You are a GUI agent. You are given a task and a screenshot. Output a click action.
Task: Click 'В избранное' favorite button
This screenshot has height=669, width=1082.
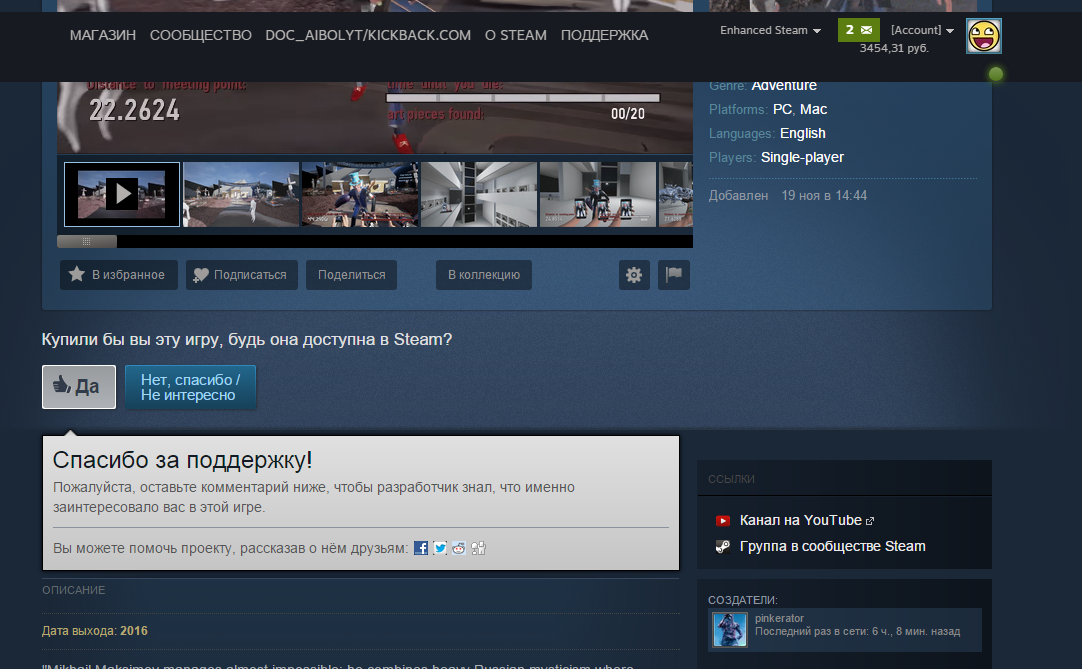(119, 275)
